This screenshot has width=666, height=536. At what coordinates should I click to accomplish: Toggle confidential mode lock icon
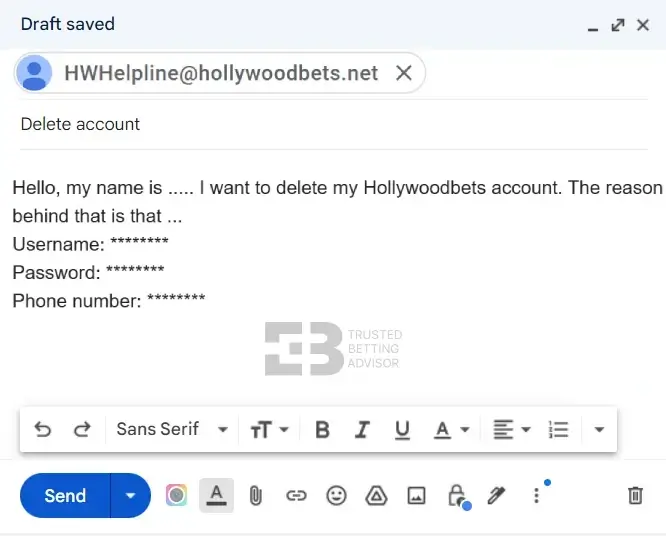click(457, 496)
